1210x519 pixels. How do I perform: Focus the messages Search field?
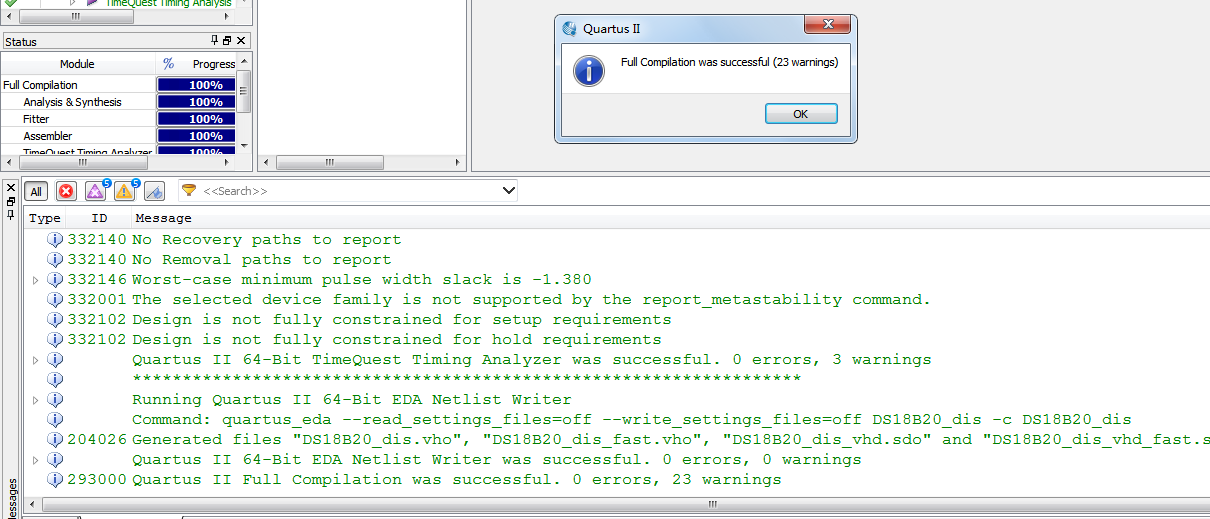tap(350, 190)
